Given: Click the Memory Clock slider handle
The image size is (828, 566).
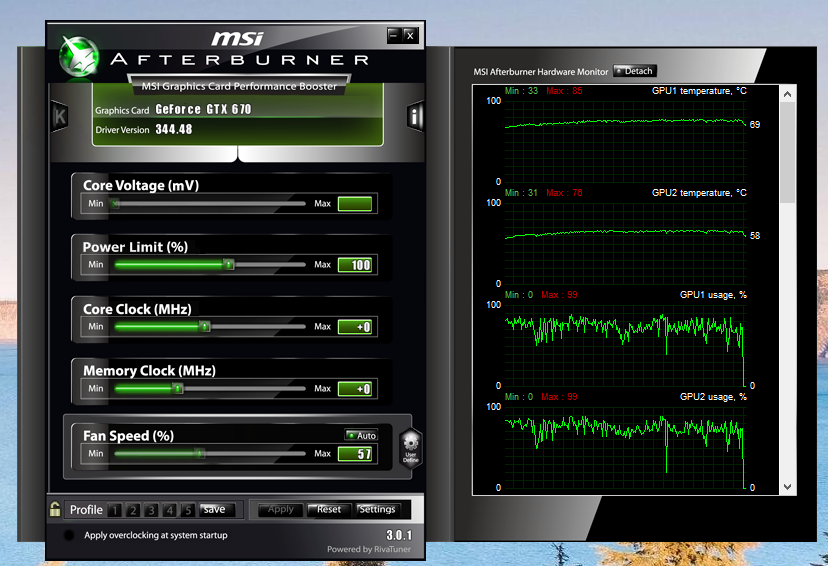Looking at the screenshot, I should 178,389.
